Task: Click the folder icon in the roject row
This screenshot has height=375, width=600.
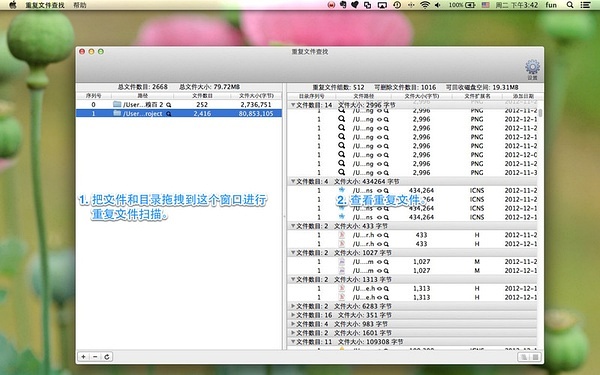Action: pos(117,113)
